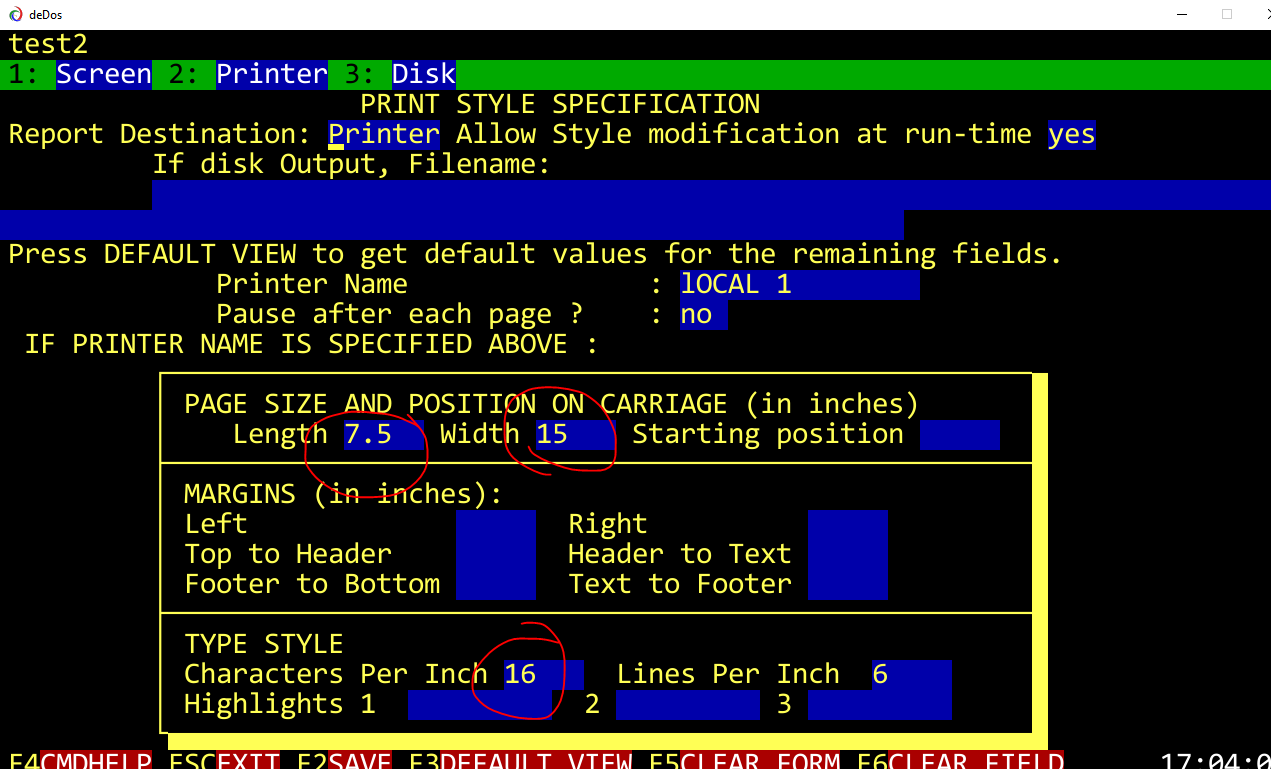The image size is (1271, 769).
Task: Click the 'TYPE STYLE' section heading
Action: (264, 644)
